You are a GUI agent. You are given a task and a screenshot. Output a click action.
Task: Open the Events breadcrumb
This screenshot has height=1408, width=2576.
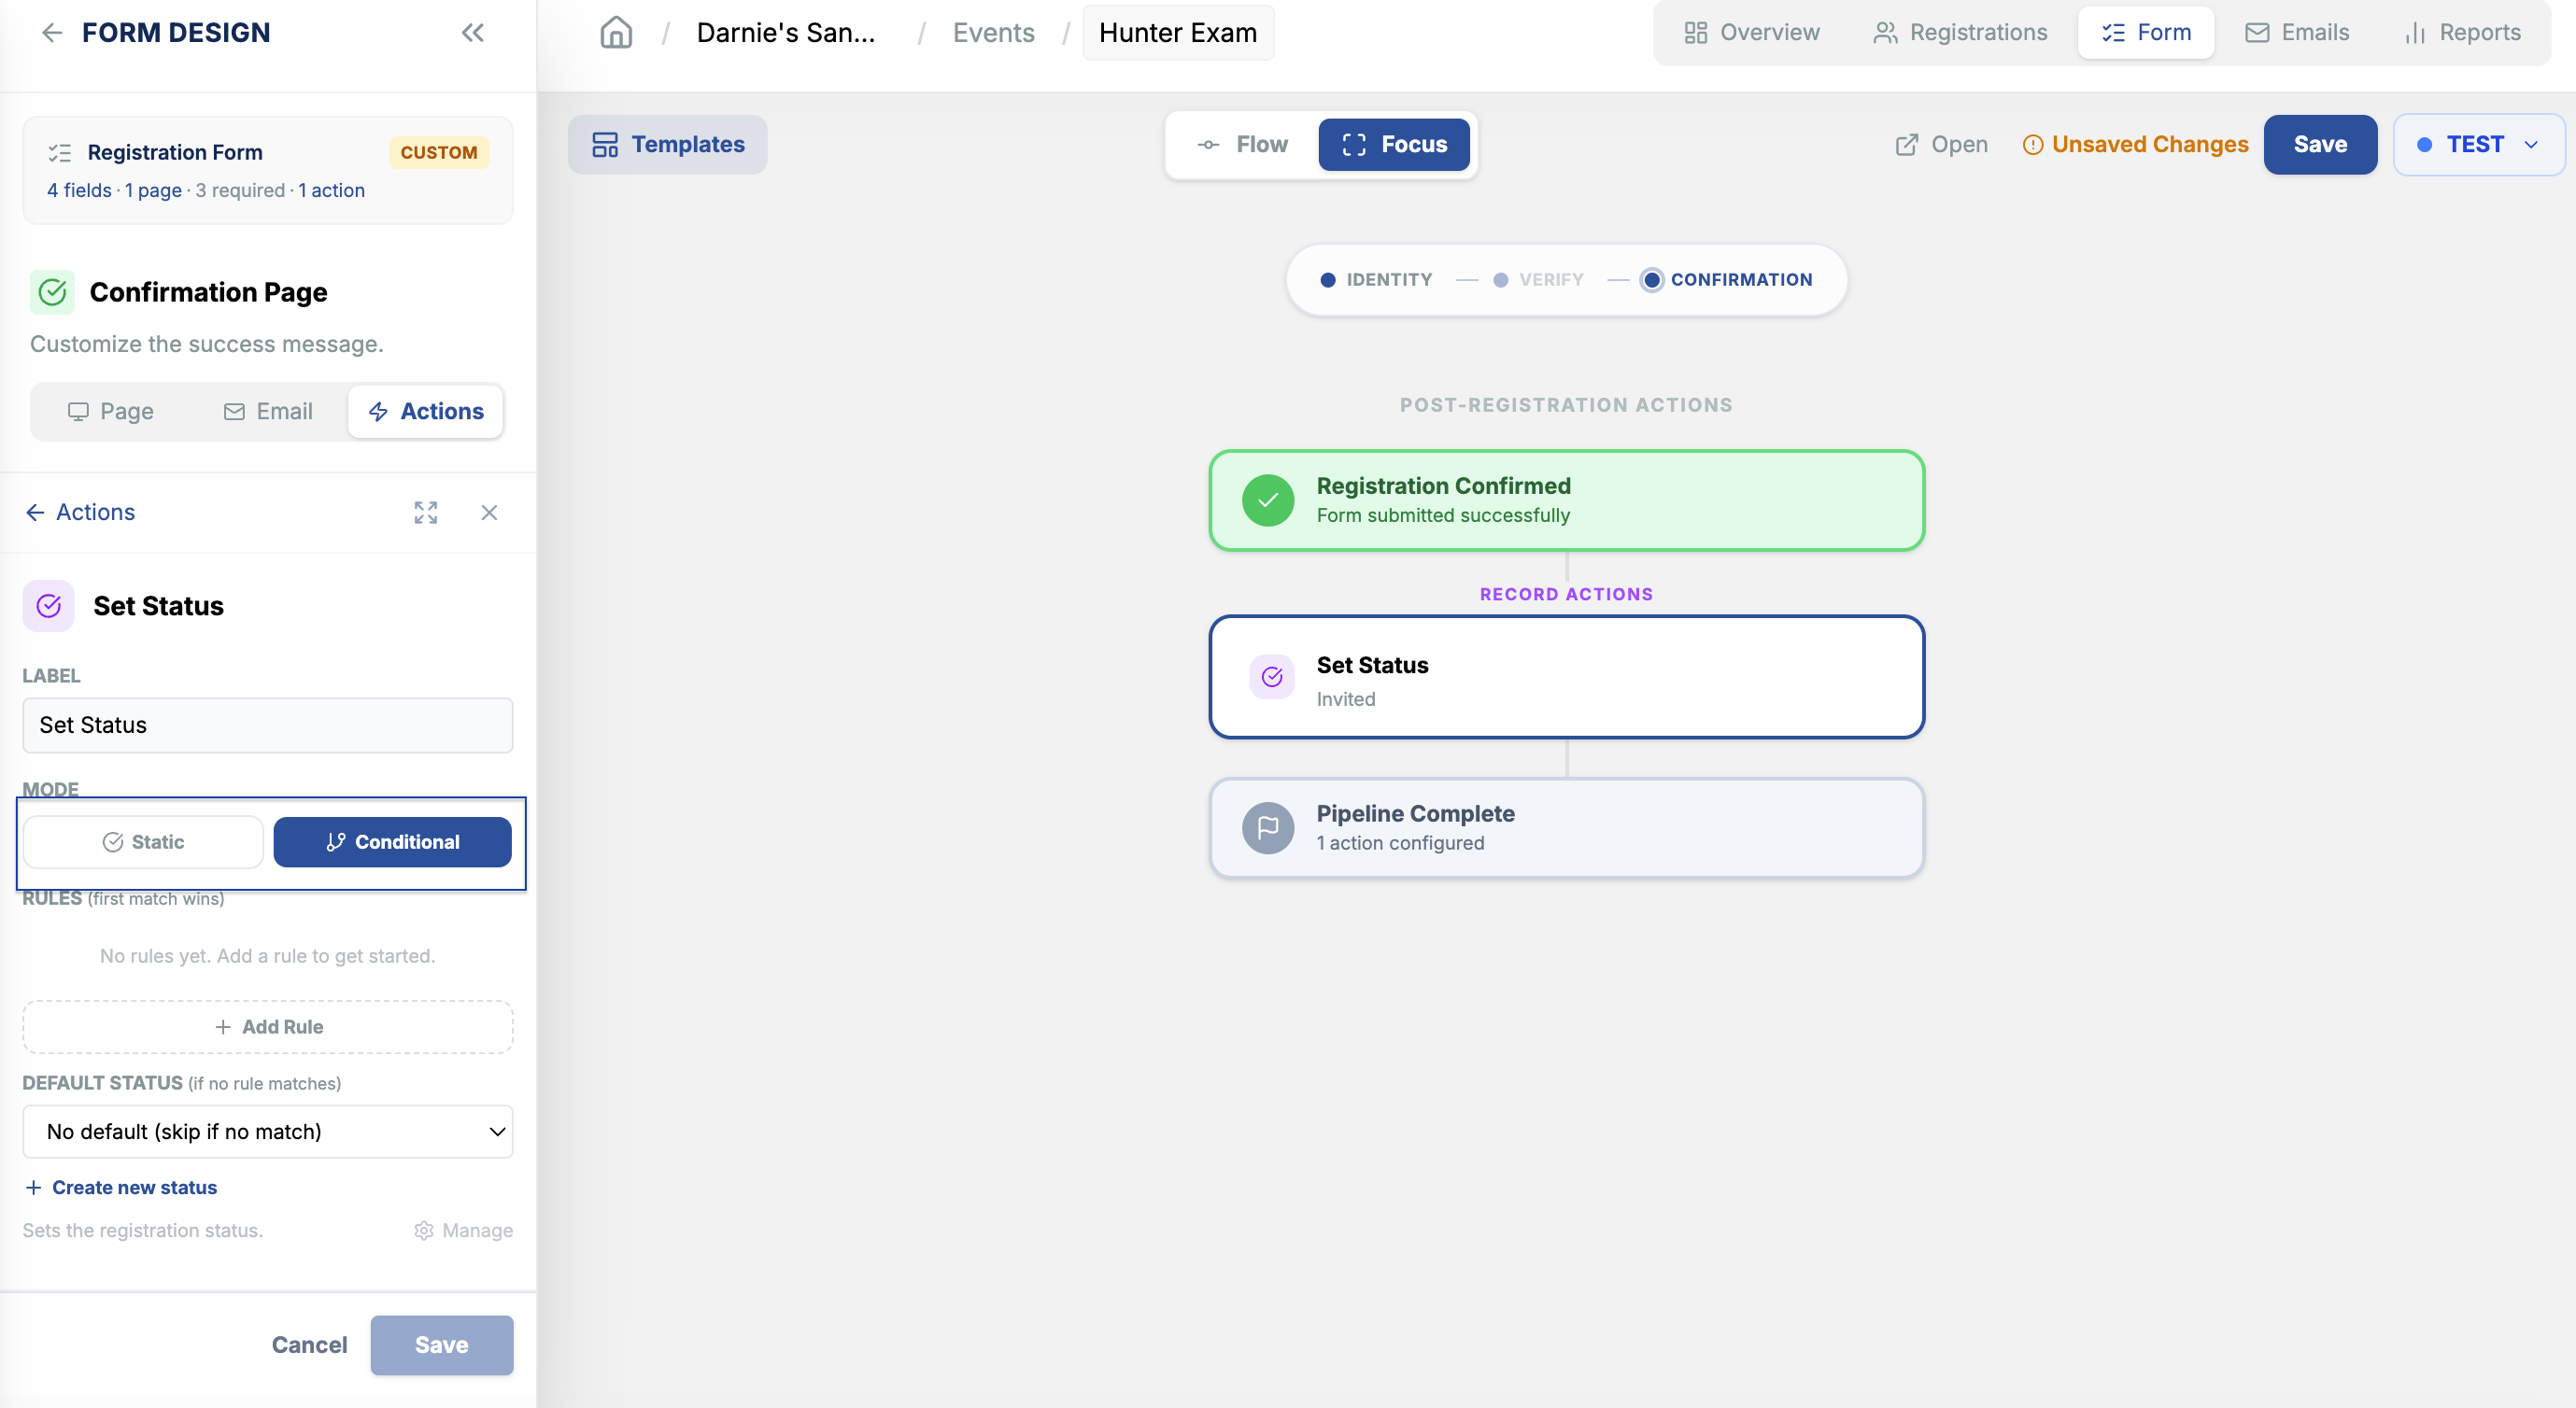click(993, 33)
